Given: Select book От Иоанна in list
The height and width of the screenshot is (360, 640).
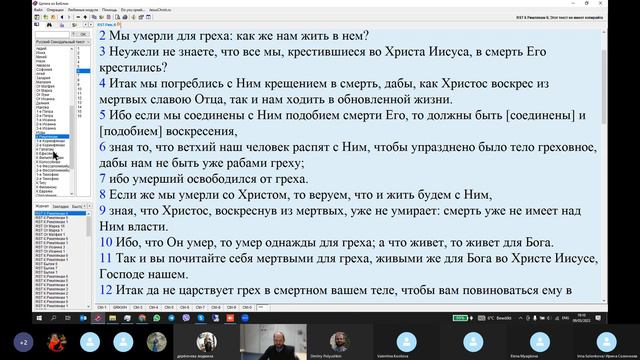Looking at the screenshot, I should [x=46, y=99].
